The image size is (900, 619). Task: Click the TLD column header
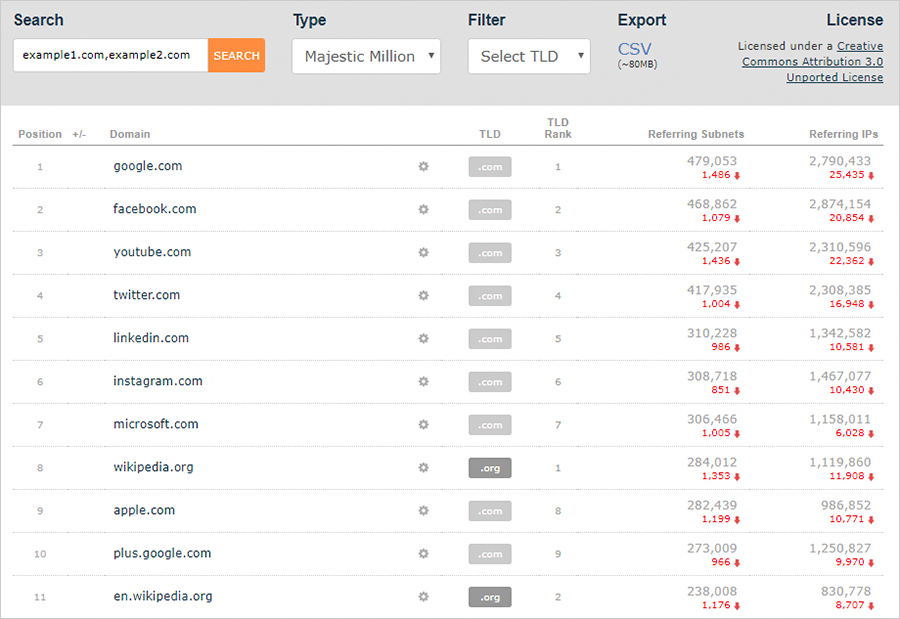click(490, 134)
